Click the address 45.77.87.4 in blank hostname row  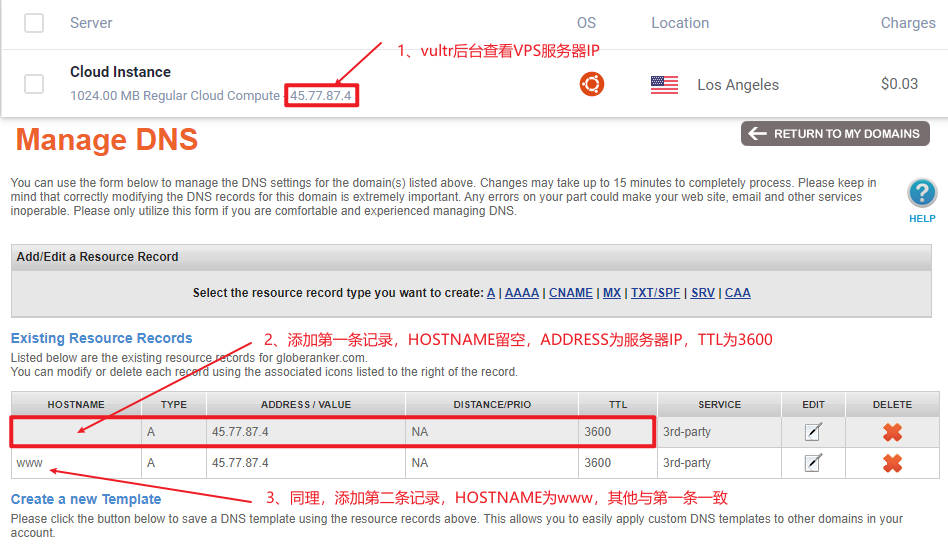click(240, 432)
